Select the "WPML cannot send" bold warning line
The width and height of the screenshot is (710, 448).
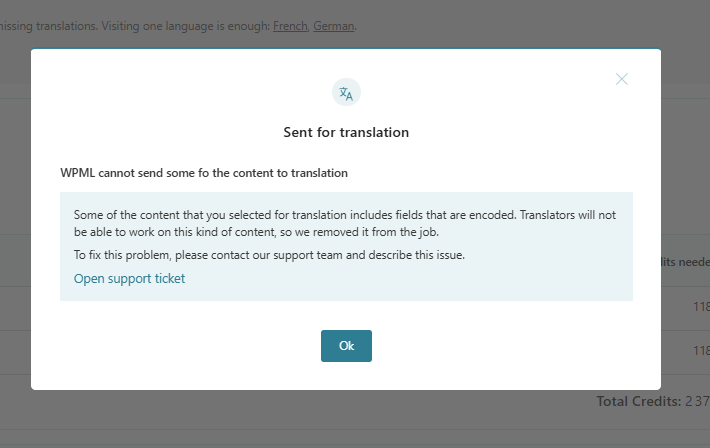click(x=204, y=173)
